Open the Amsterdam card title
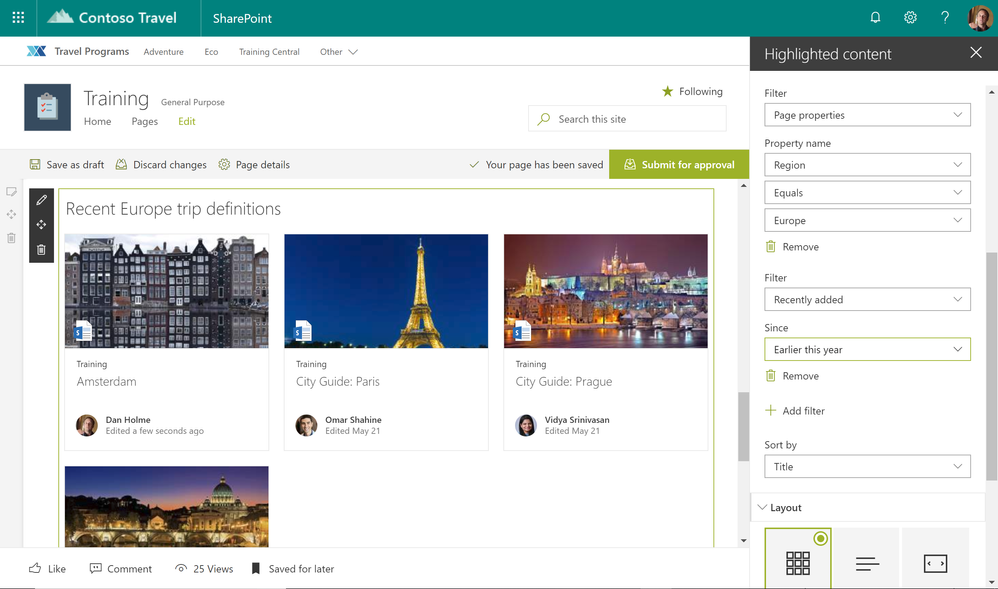This screenshot has width=998, height=589. click(106, 381)
